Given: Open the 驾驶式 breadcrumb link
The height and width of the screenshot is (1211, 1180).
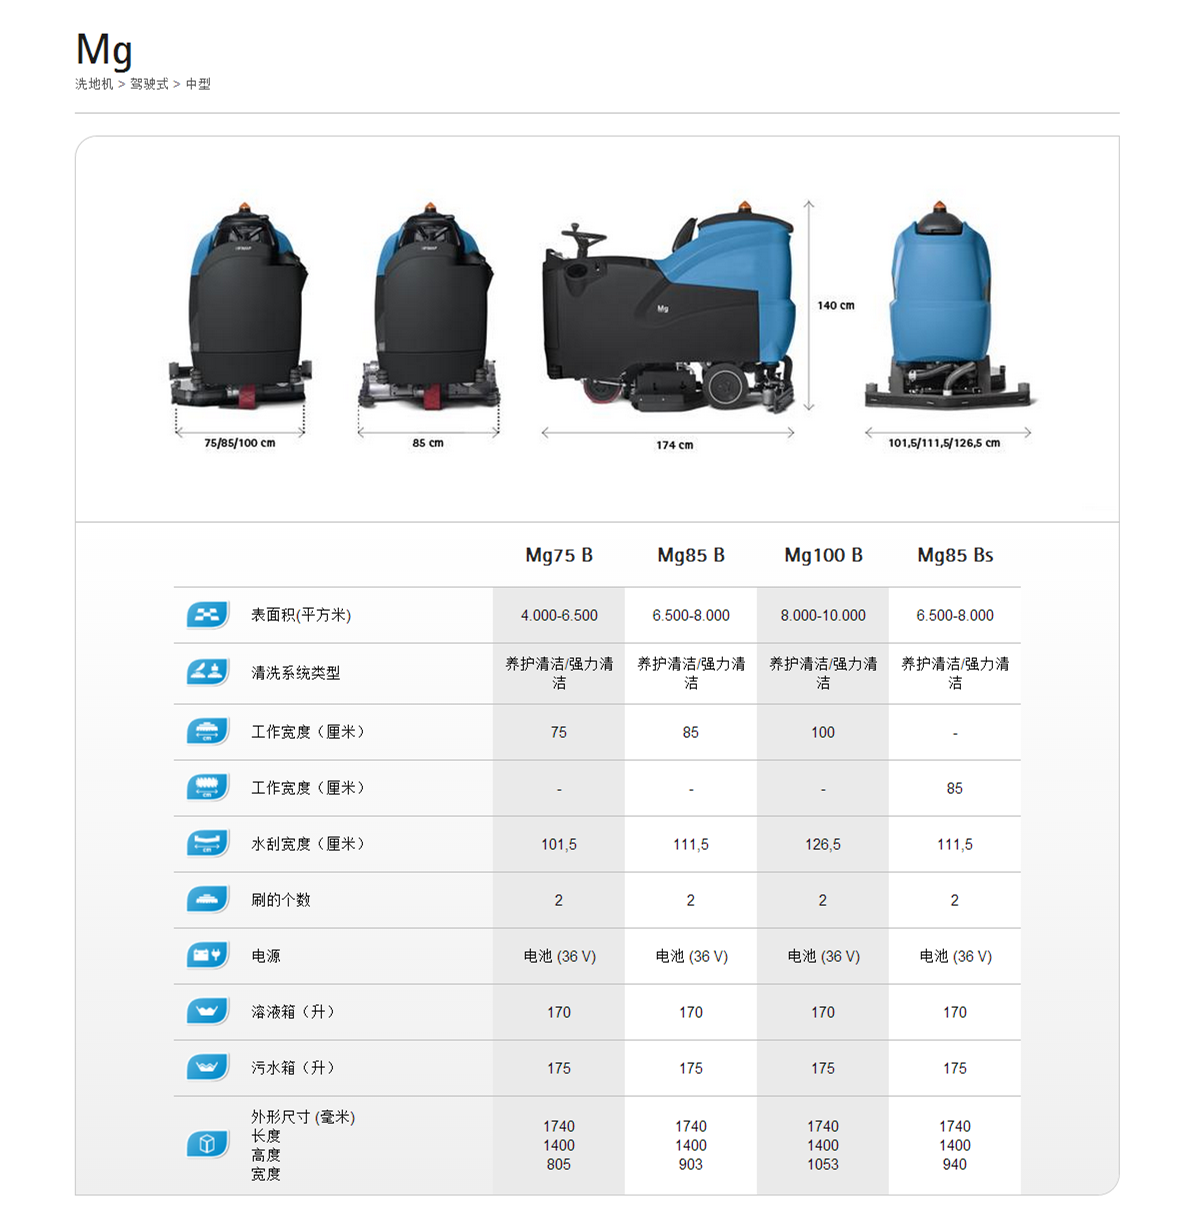Looking at the screenshot, I should tap(149, 84).
